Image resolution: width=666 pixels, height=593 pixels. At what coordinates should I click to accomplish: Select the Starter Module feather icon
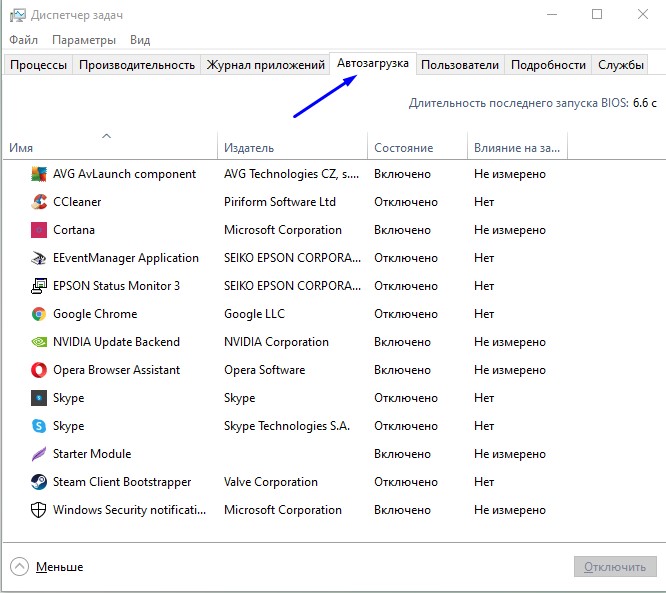tap(39, 454)
